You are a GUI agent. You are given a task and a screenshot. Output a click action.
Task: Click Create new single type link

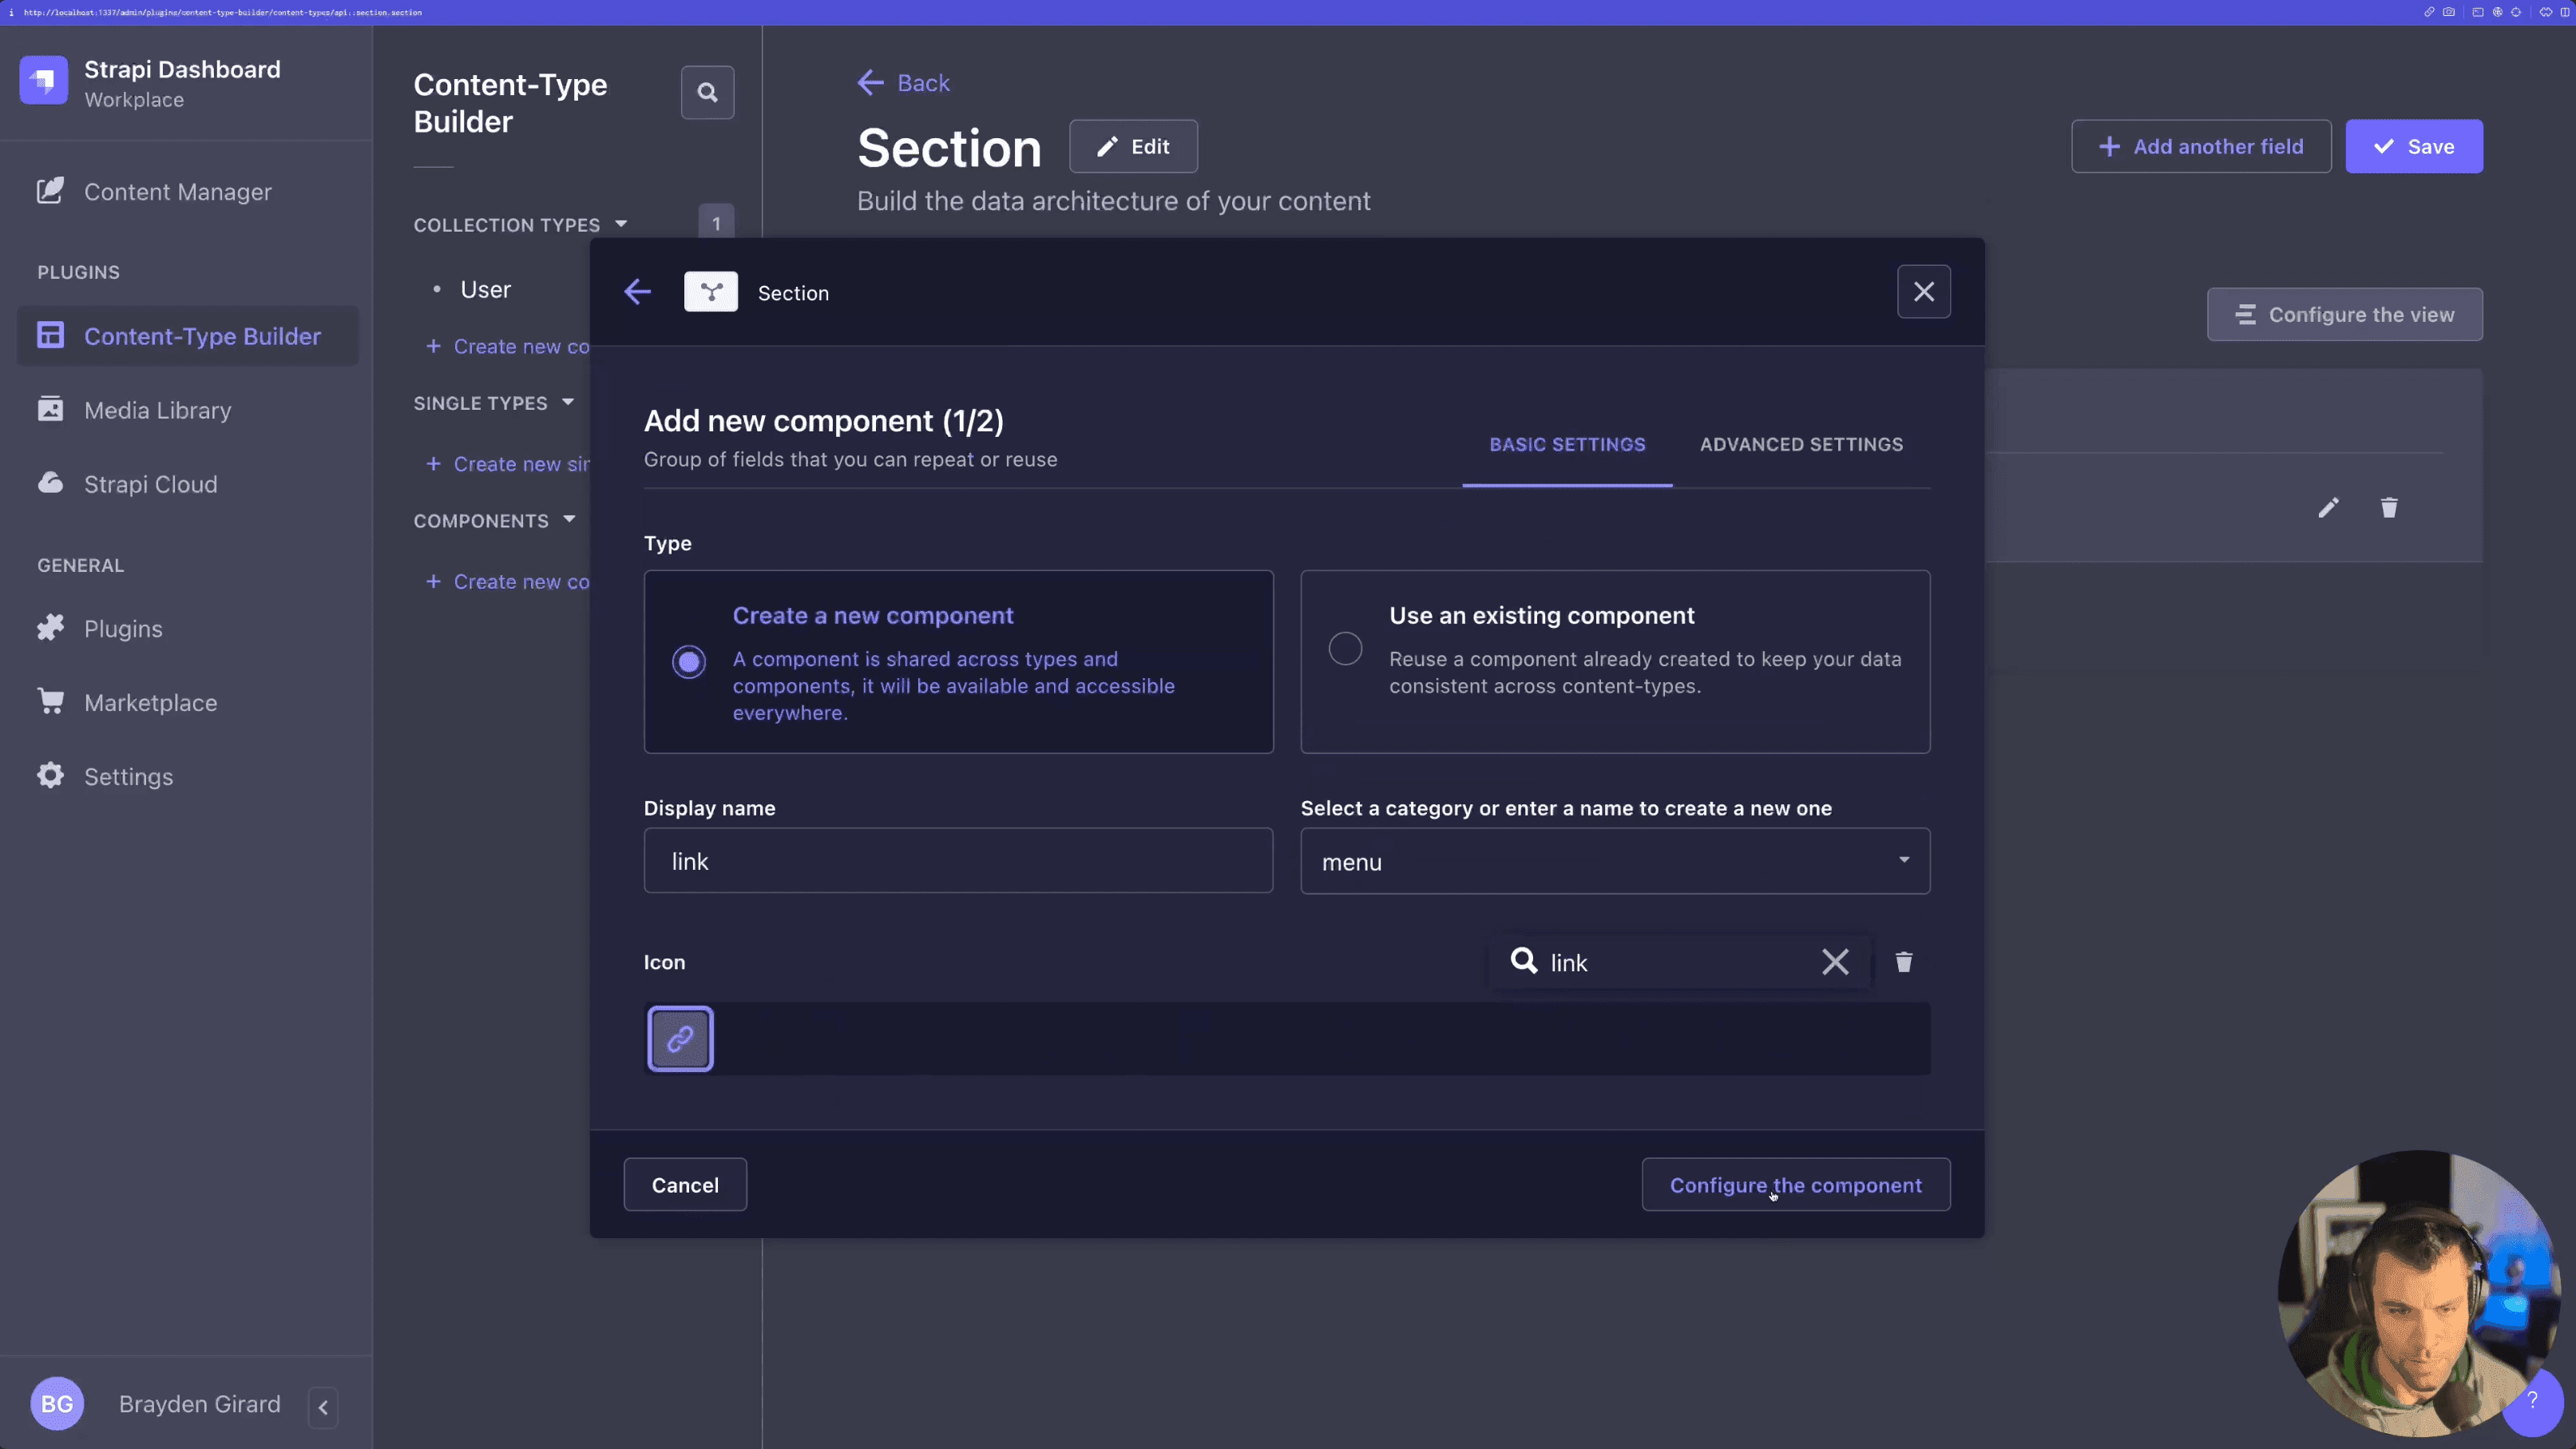coord(507,464)
